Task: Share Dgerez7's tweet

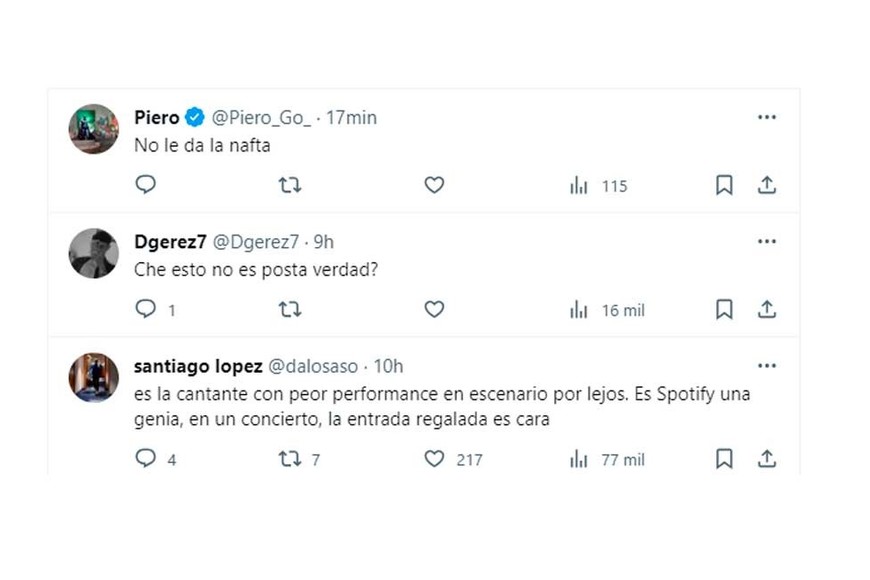Action: pyautogui.click(x=767, y=310)
